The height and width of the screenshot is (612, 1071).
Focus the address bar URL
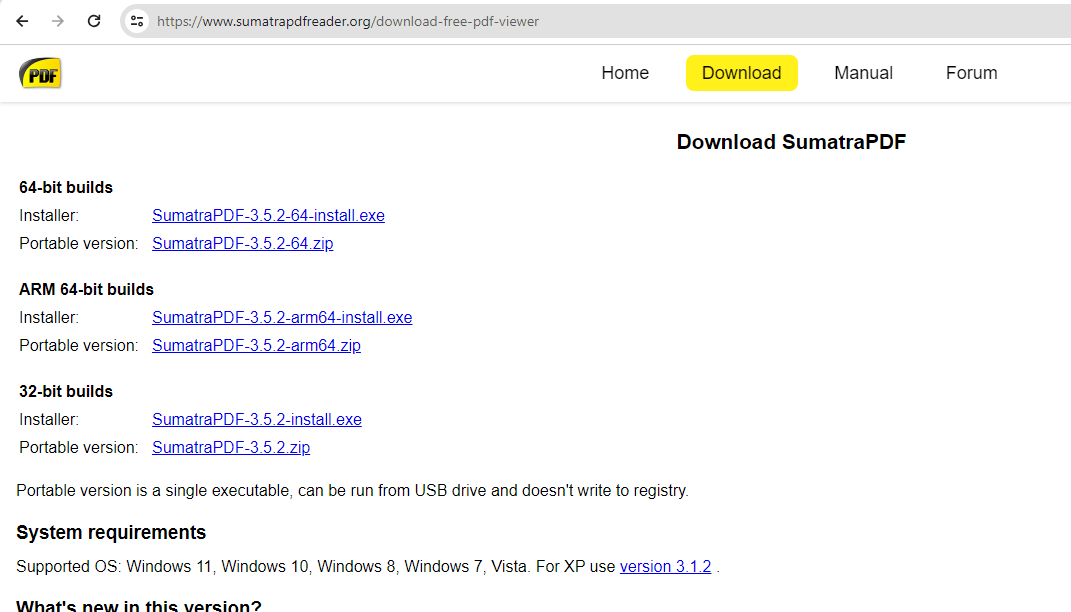tap(348, 21)
